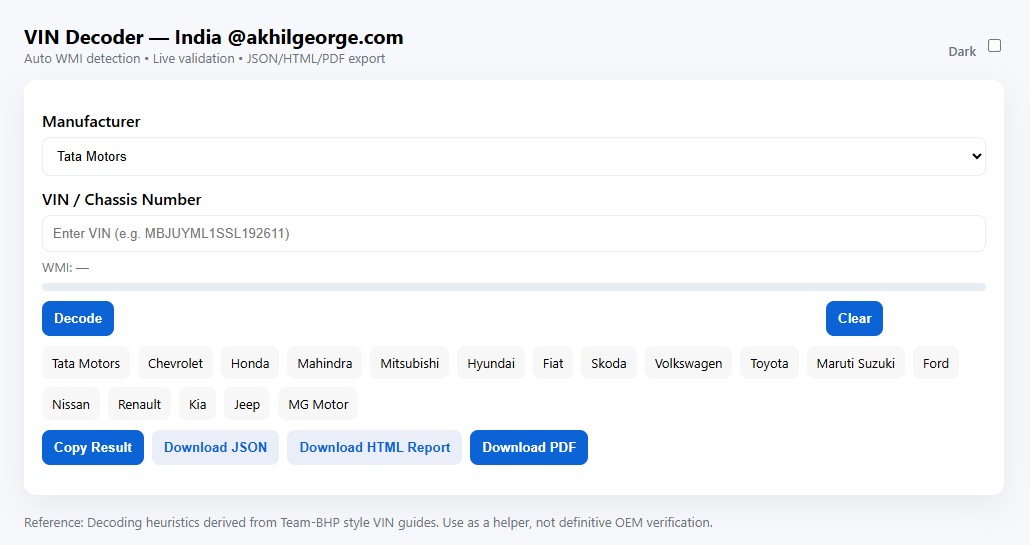1030x545 pixels.
Task: Click Copy Result button
Action: (x=93, y=447)
